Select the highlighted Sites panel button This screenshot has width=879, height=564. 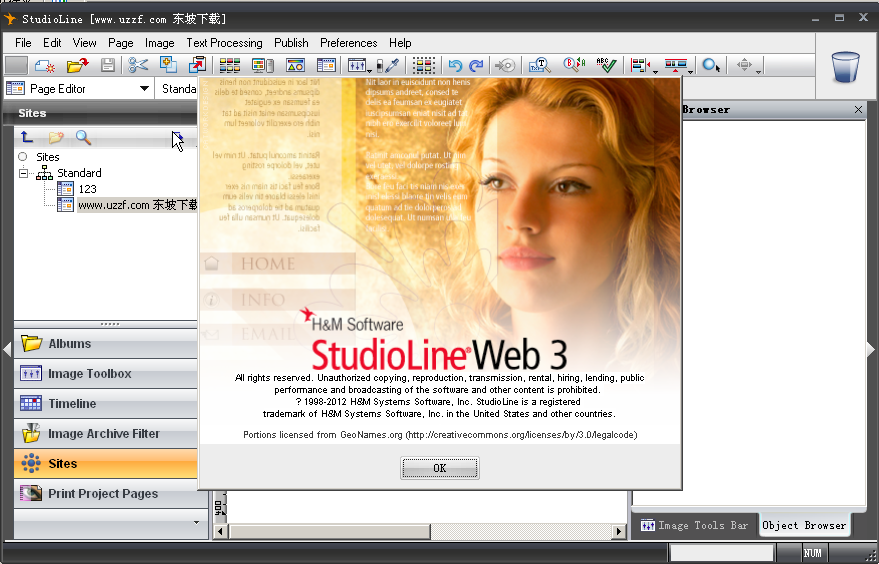(105, 463)
